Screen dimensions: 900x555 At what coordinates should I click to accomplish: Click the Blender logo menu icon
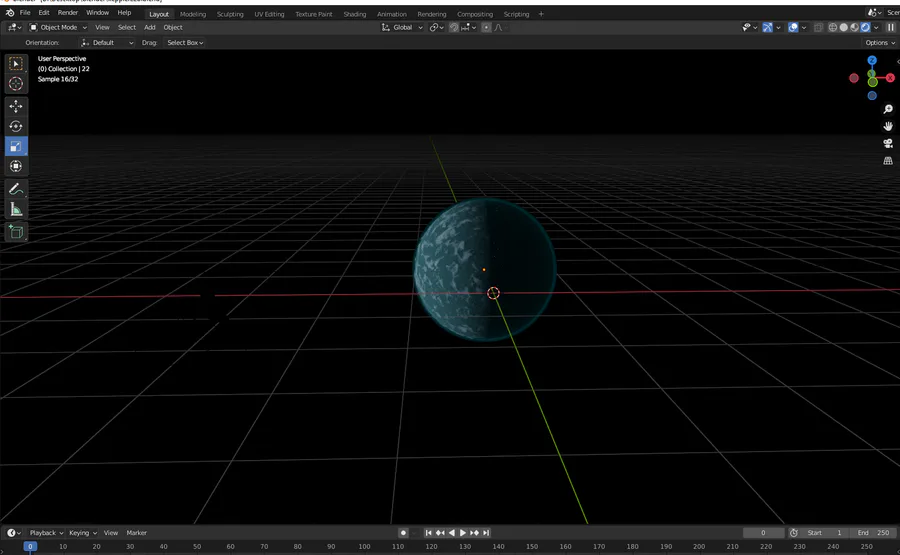[9, 13]
